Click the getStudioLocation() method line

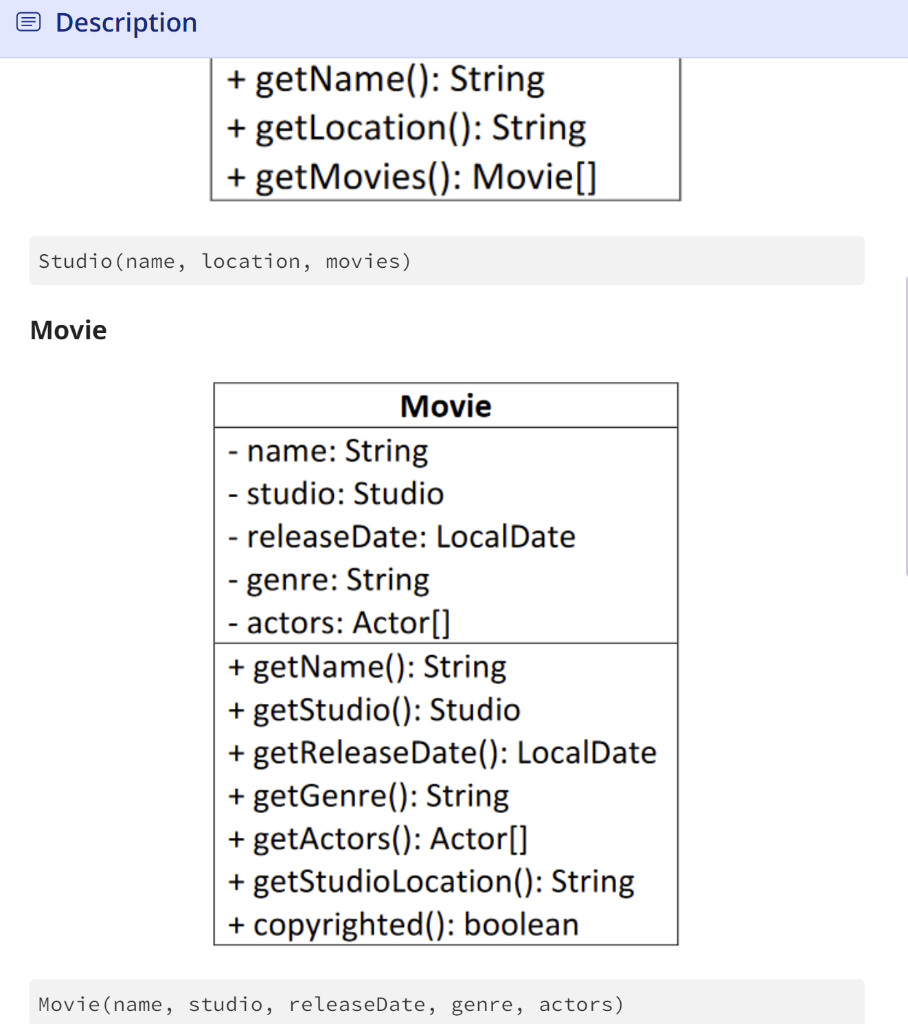[431, 882]
